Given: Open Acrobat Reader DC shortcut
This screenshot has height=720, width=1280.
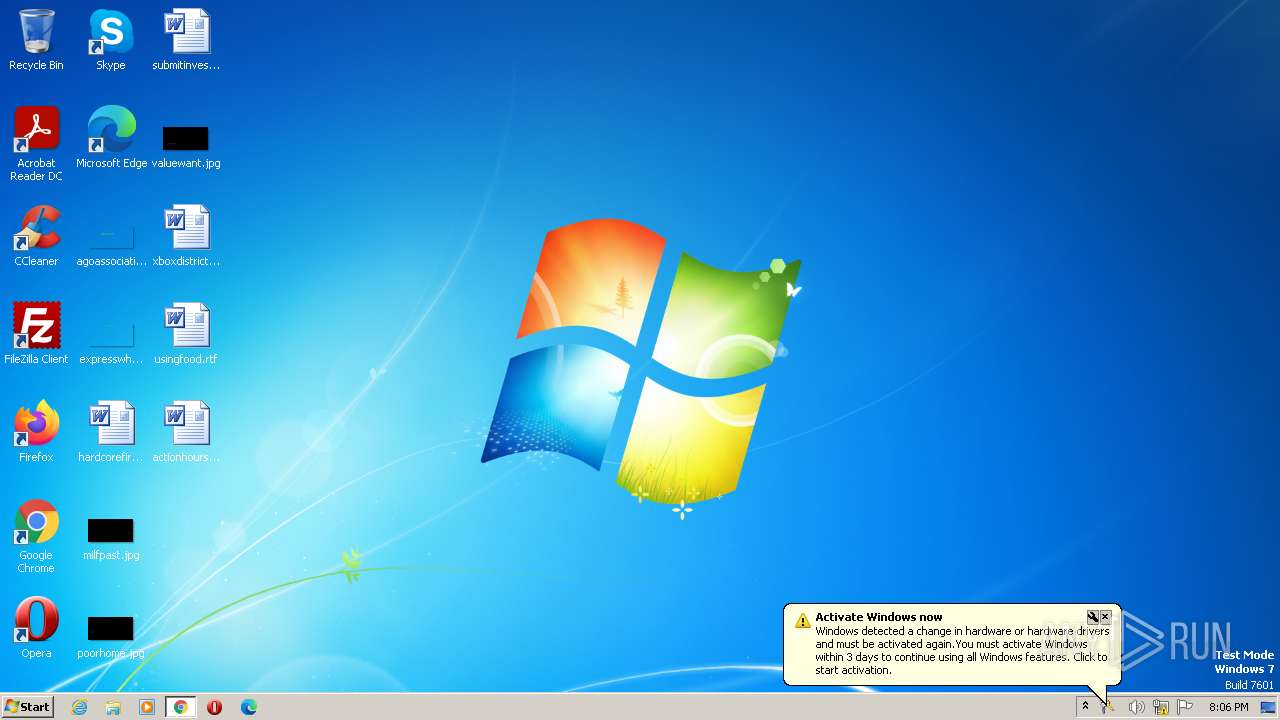Looking at the screenshot, I should pos(36,144).
